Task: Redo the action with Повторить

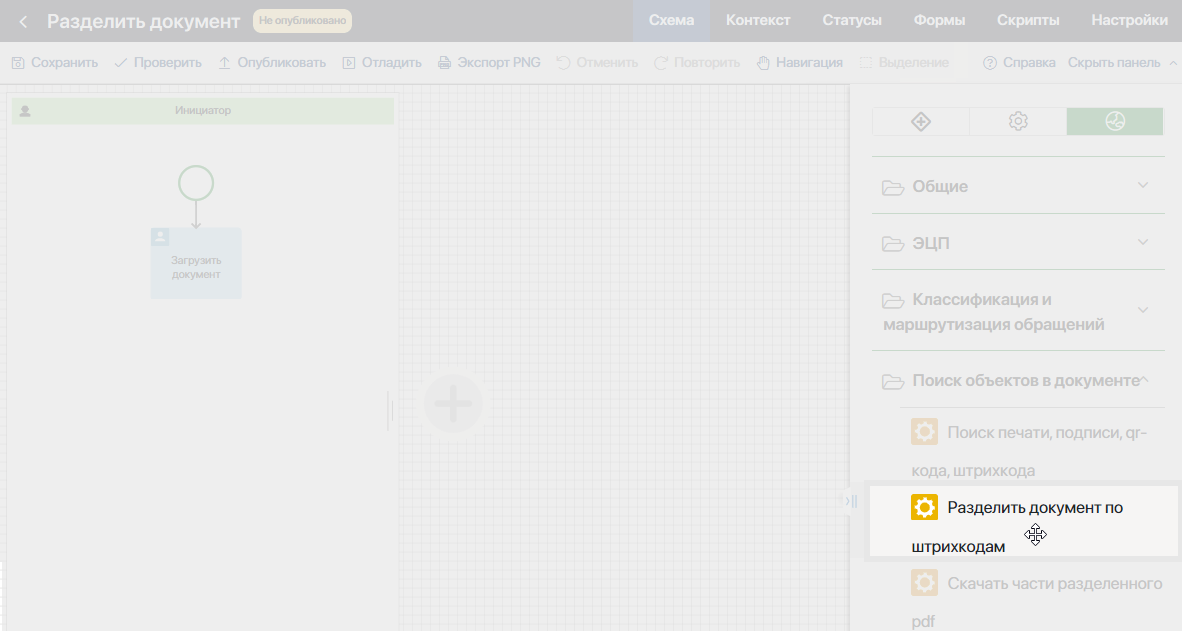Action: [x=697, y=63]
